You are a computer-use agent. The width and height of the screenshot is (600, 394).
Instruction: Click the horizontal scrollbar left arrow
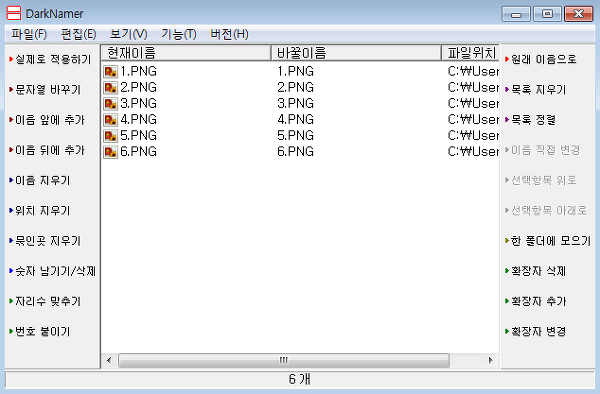[109, 360]
